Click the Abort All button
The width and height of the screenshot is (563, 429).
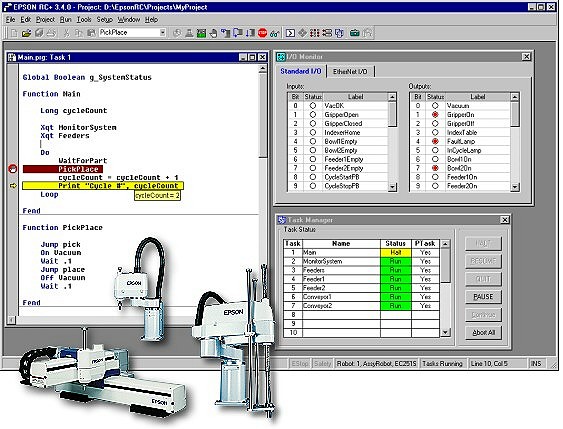click(483, 332)
